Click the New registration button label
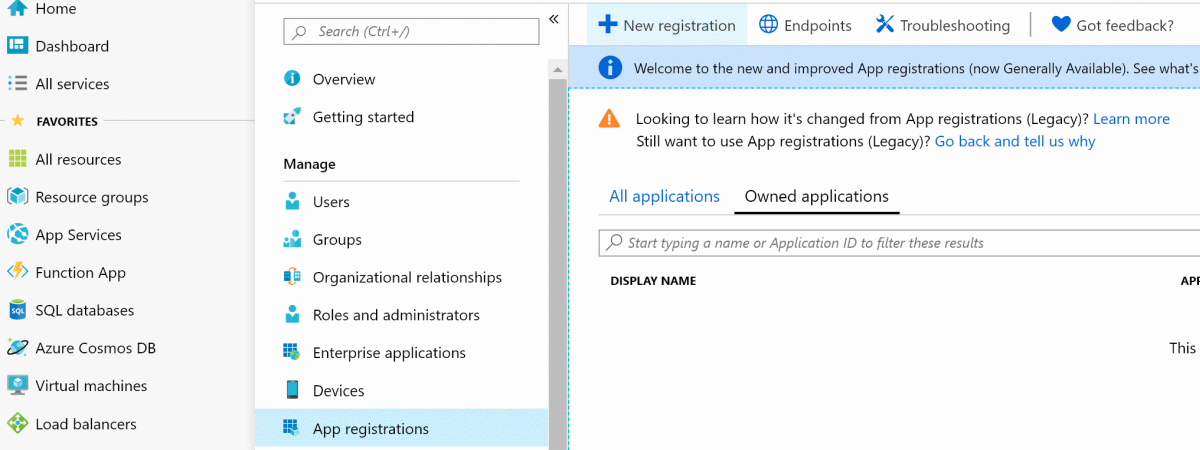Viewport: 1200px width, 450px height. tap(679, 26)
